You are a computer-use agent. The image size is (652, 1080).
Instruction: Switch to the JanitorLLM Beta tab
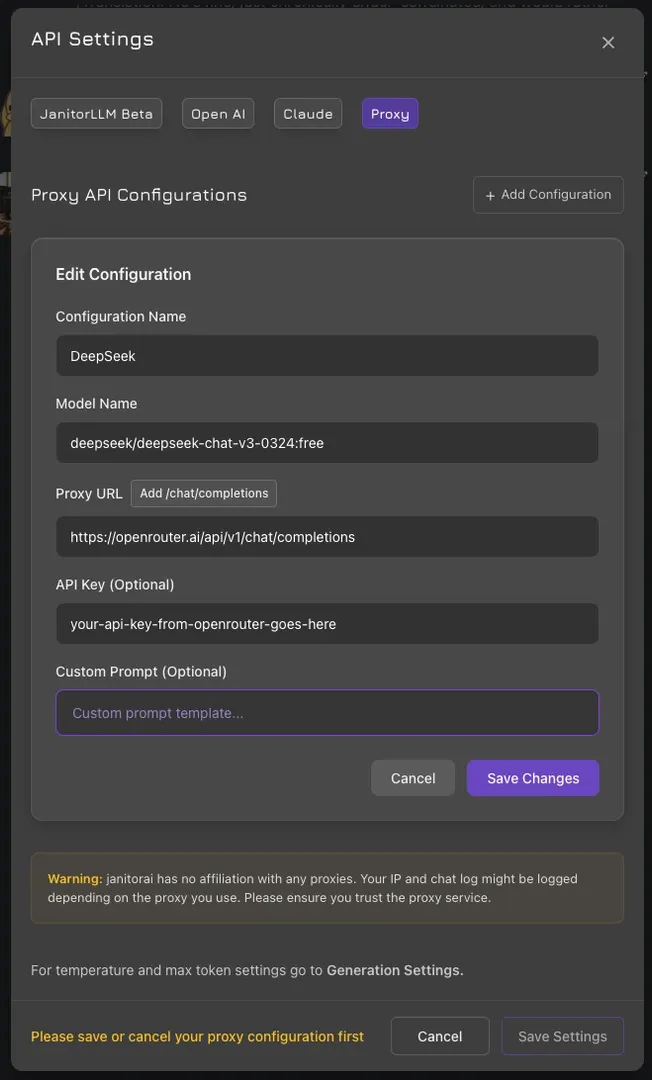click(96, 114)
